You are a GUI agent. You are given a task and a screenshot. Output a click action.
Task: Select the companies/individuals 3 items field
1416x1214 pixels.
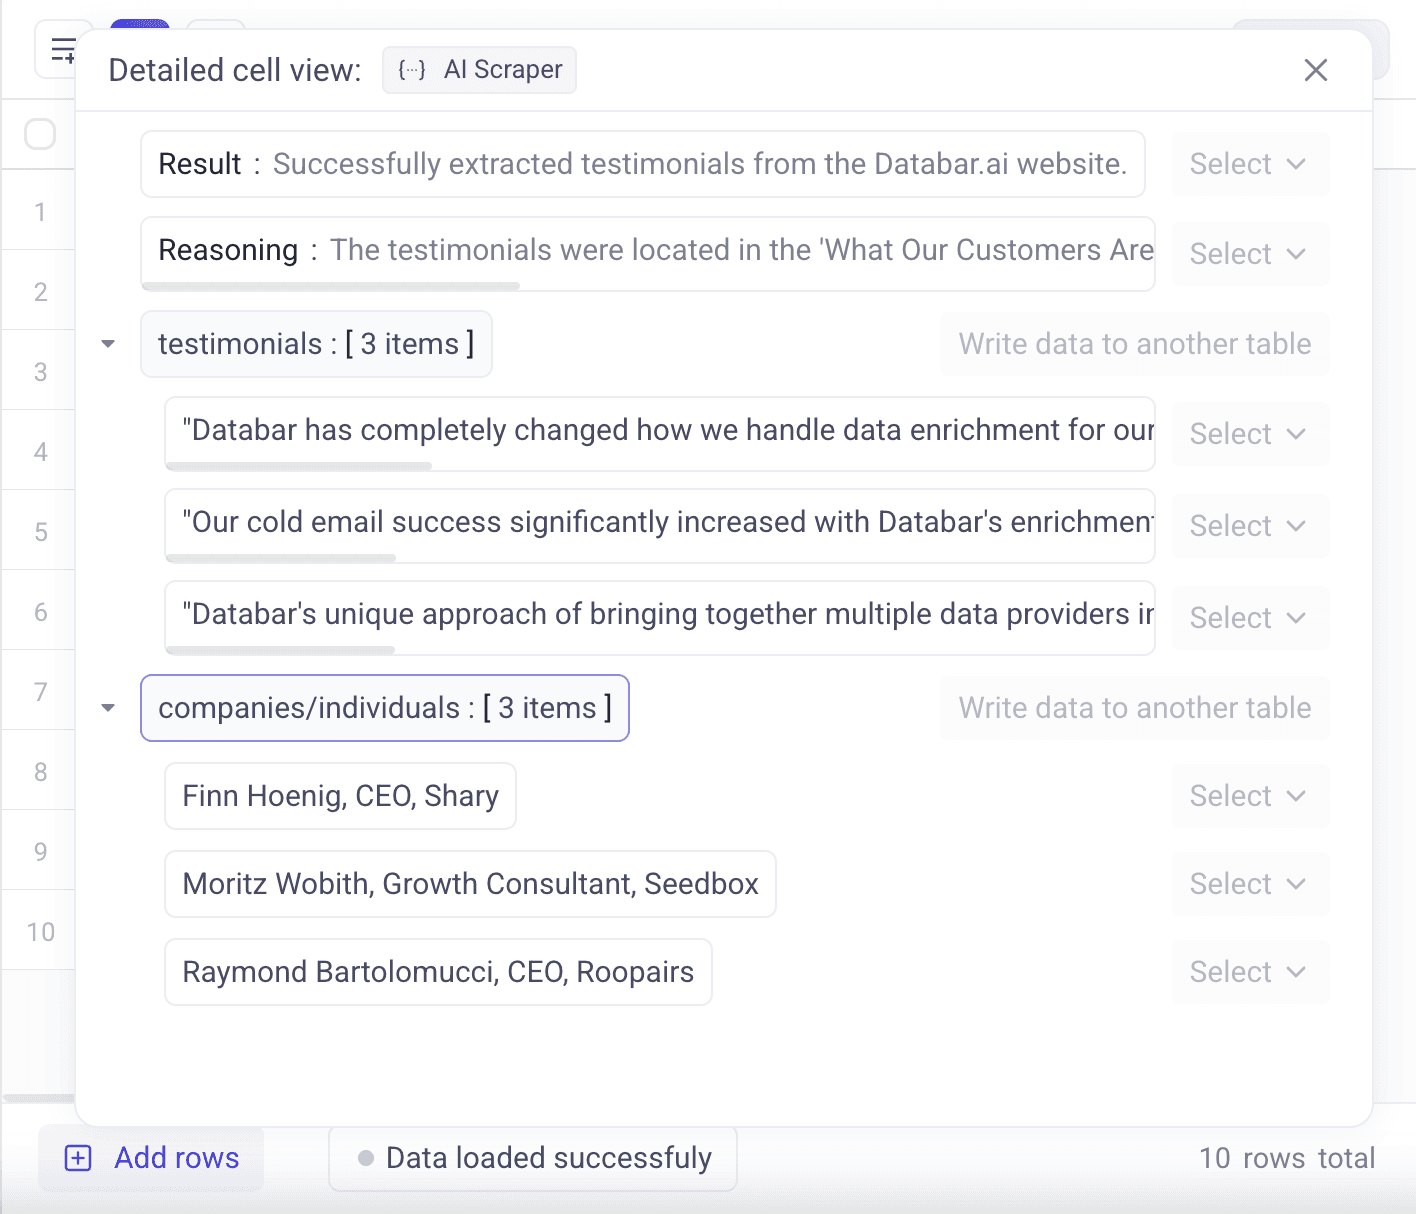[x=385, y=708]
